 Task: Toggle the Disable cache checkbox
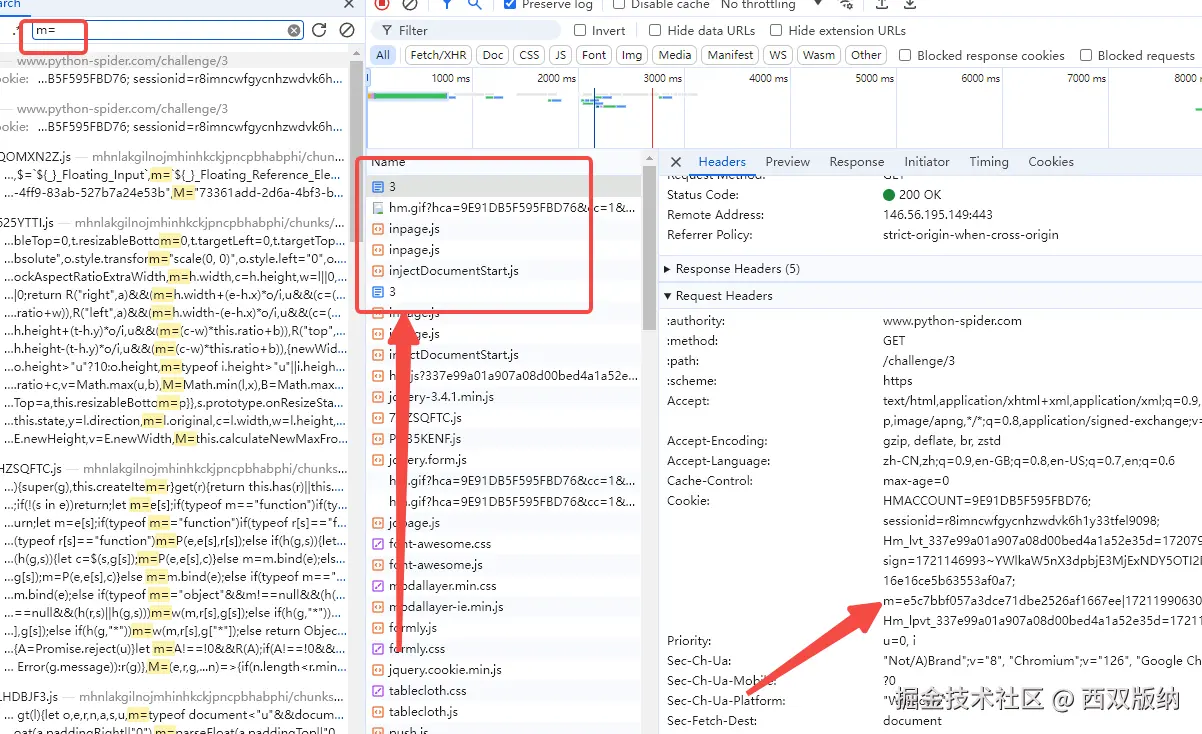618,4
